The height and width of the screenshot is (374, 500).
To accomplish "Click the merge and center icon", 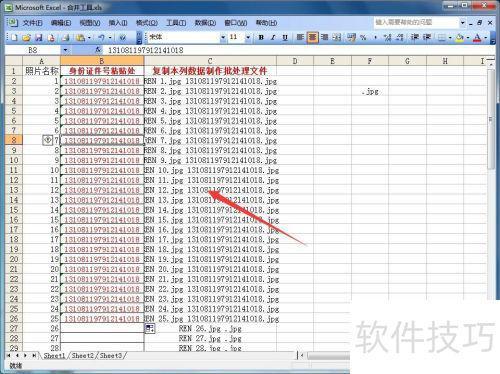I will click(337, 37).
